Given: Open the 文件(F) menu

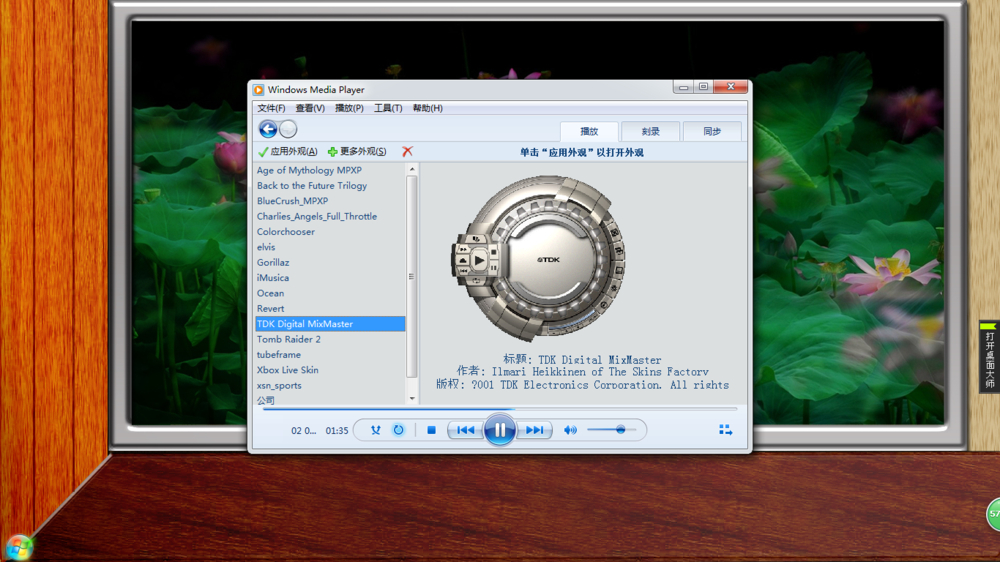Looking at the screenshot, I should coord(271,108).
